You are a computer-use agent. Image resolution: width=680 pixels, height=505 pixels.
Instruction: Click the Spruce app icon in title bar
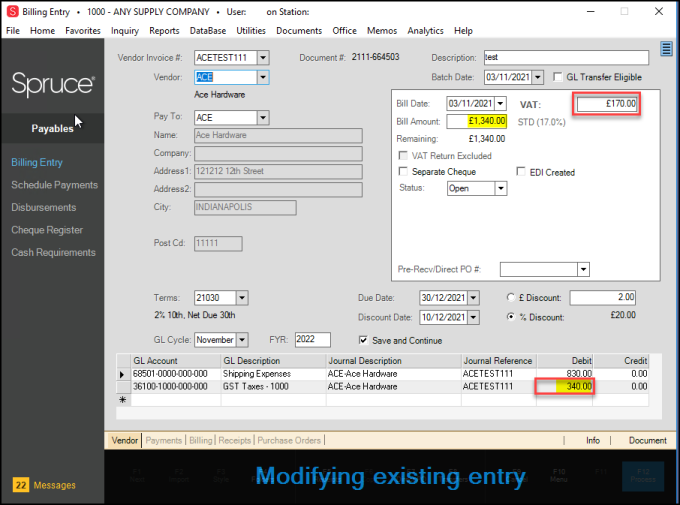pos(13,11)
